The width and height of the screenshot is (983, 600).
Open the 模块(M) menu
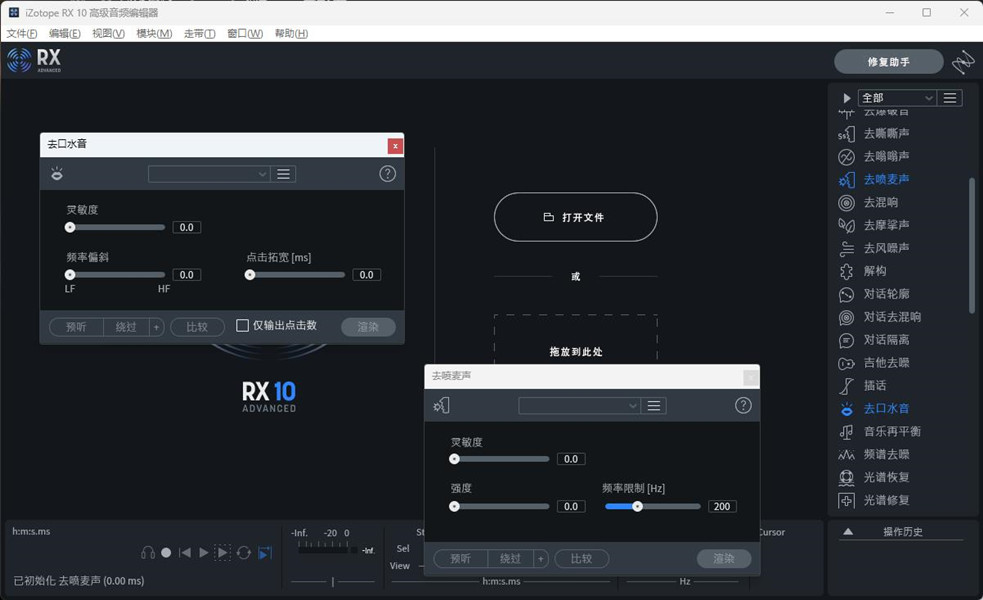(154, 33)
